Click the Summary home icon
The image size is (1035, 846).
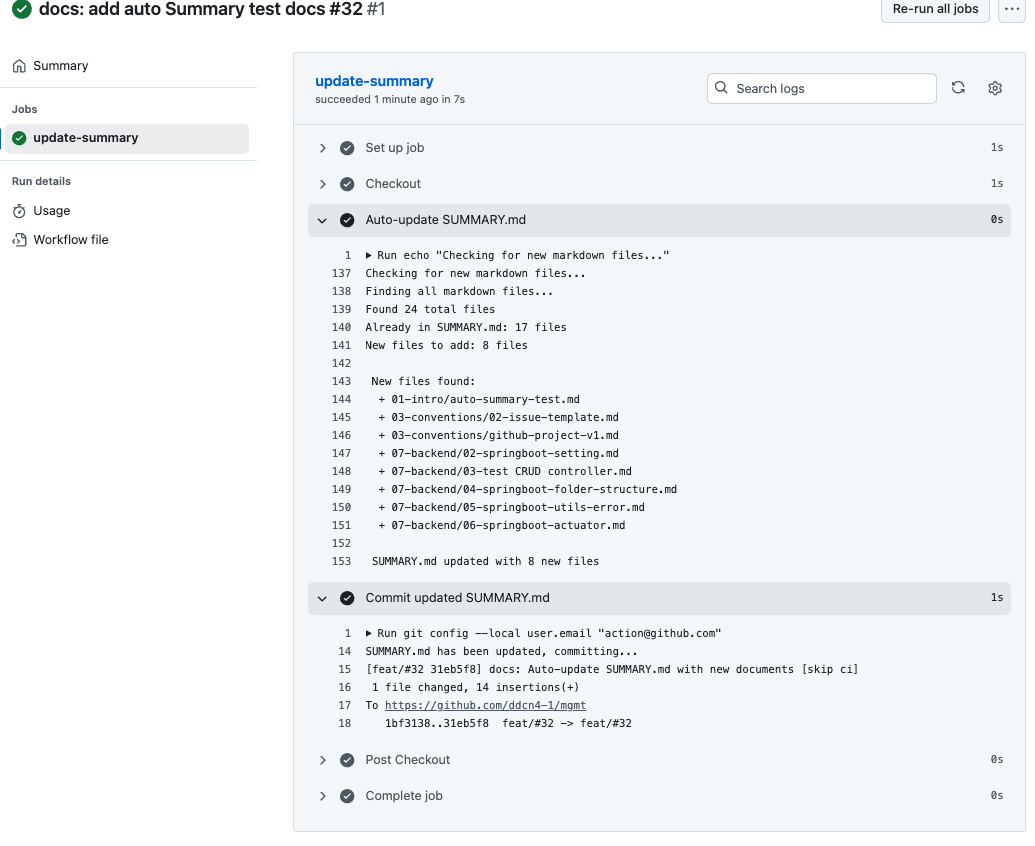click(19, 66)
